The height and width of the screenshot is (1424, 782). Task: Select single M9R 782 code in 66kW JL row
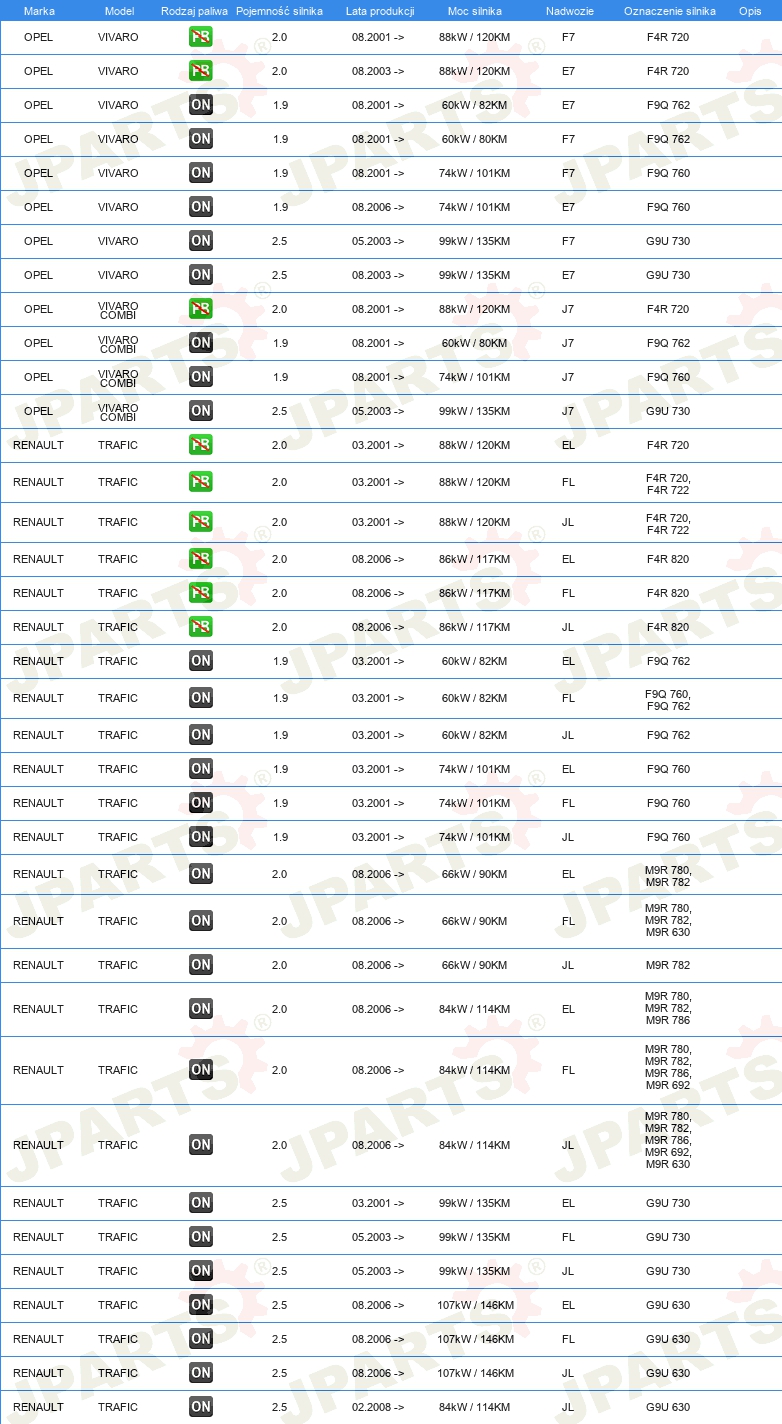[668, 965]
